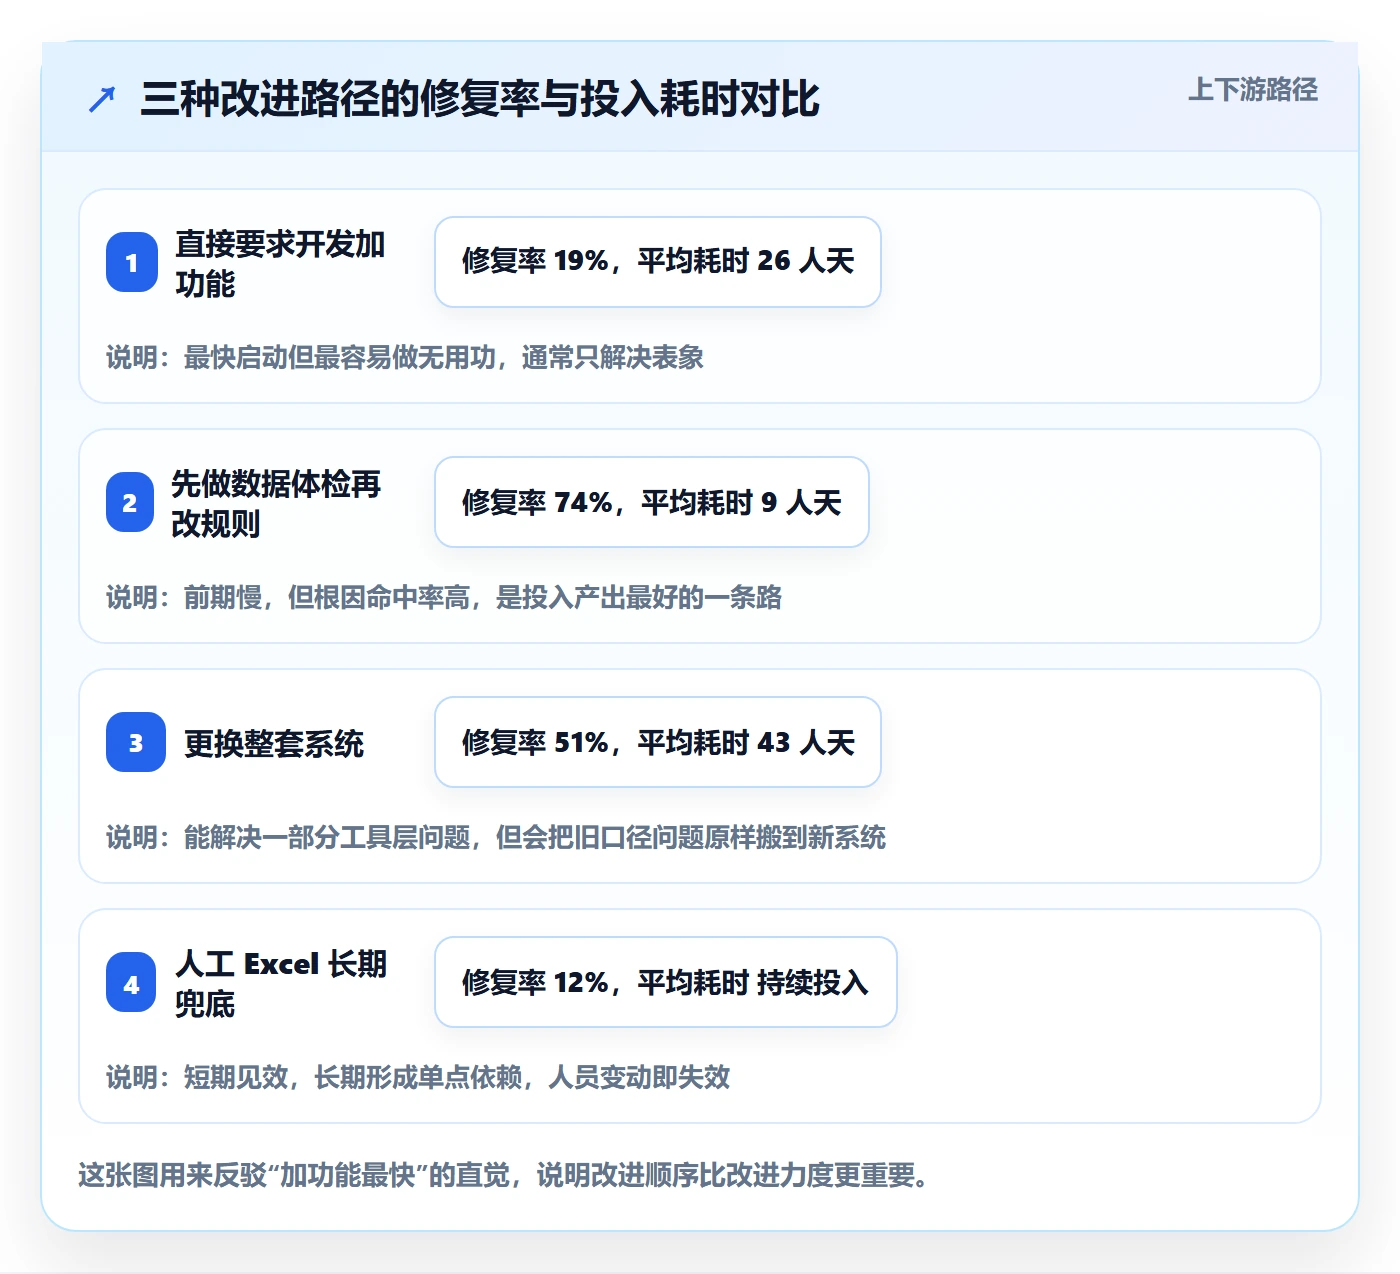Click the 修复率 19%，平均耗时 26 人天 box
This screenshot has height=1274, width=1400.
tap(658, 262)
